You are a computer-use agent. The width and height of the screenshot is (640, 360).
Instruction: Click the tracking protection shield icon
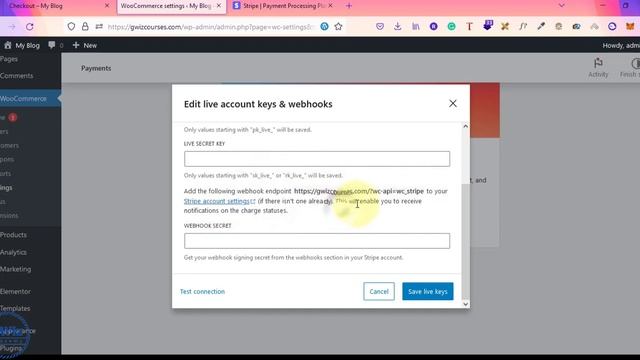click(71, 27)
